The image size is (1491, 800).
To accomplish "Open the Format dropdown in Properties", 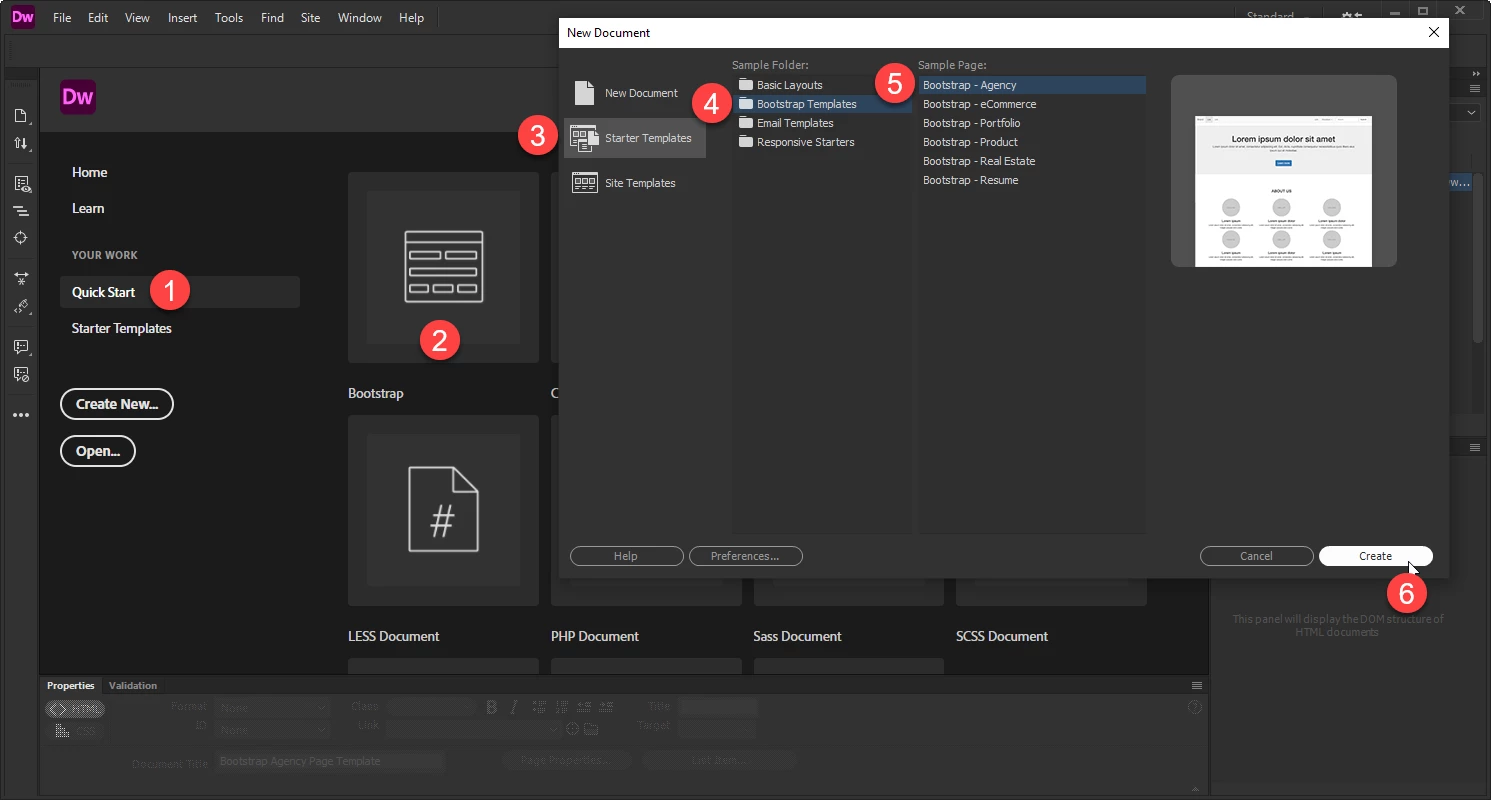I will pyautogui.click(x=271, y=707).
